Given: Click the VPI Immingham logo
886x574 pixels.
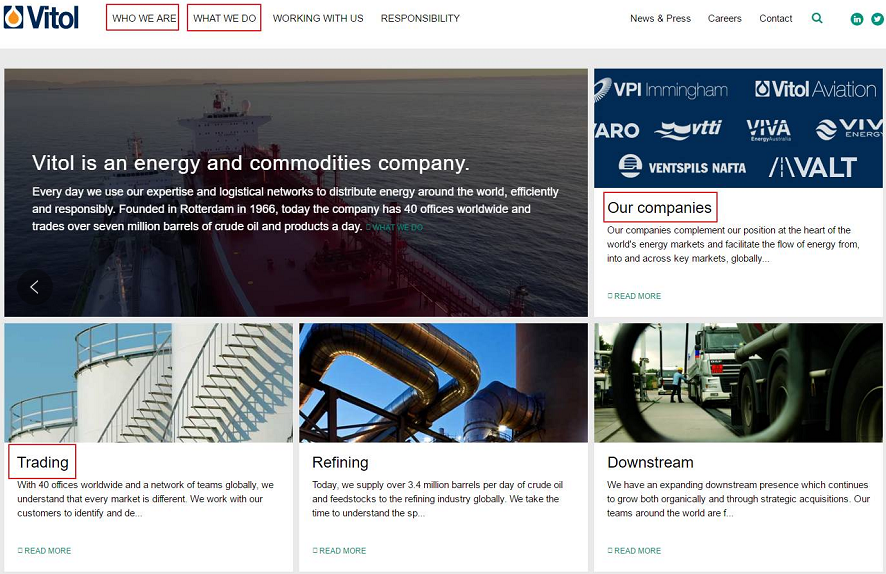Looking at the screenshot, I should pyautogui.click(x=661, y=89).
